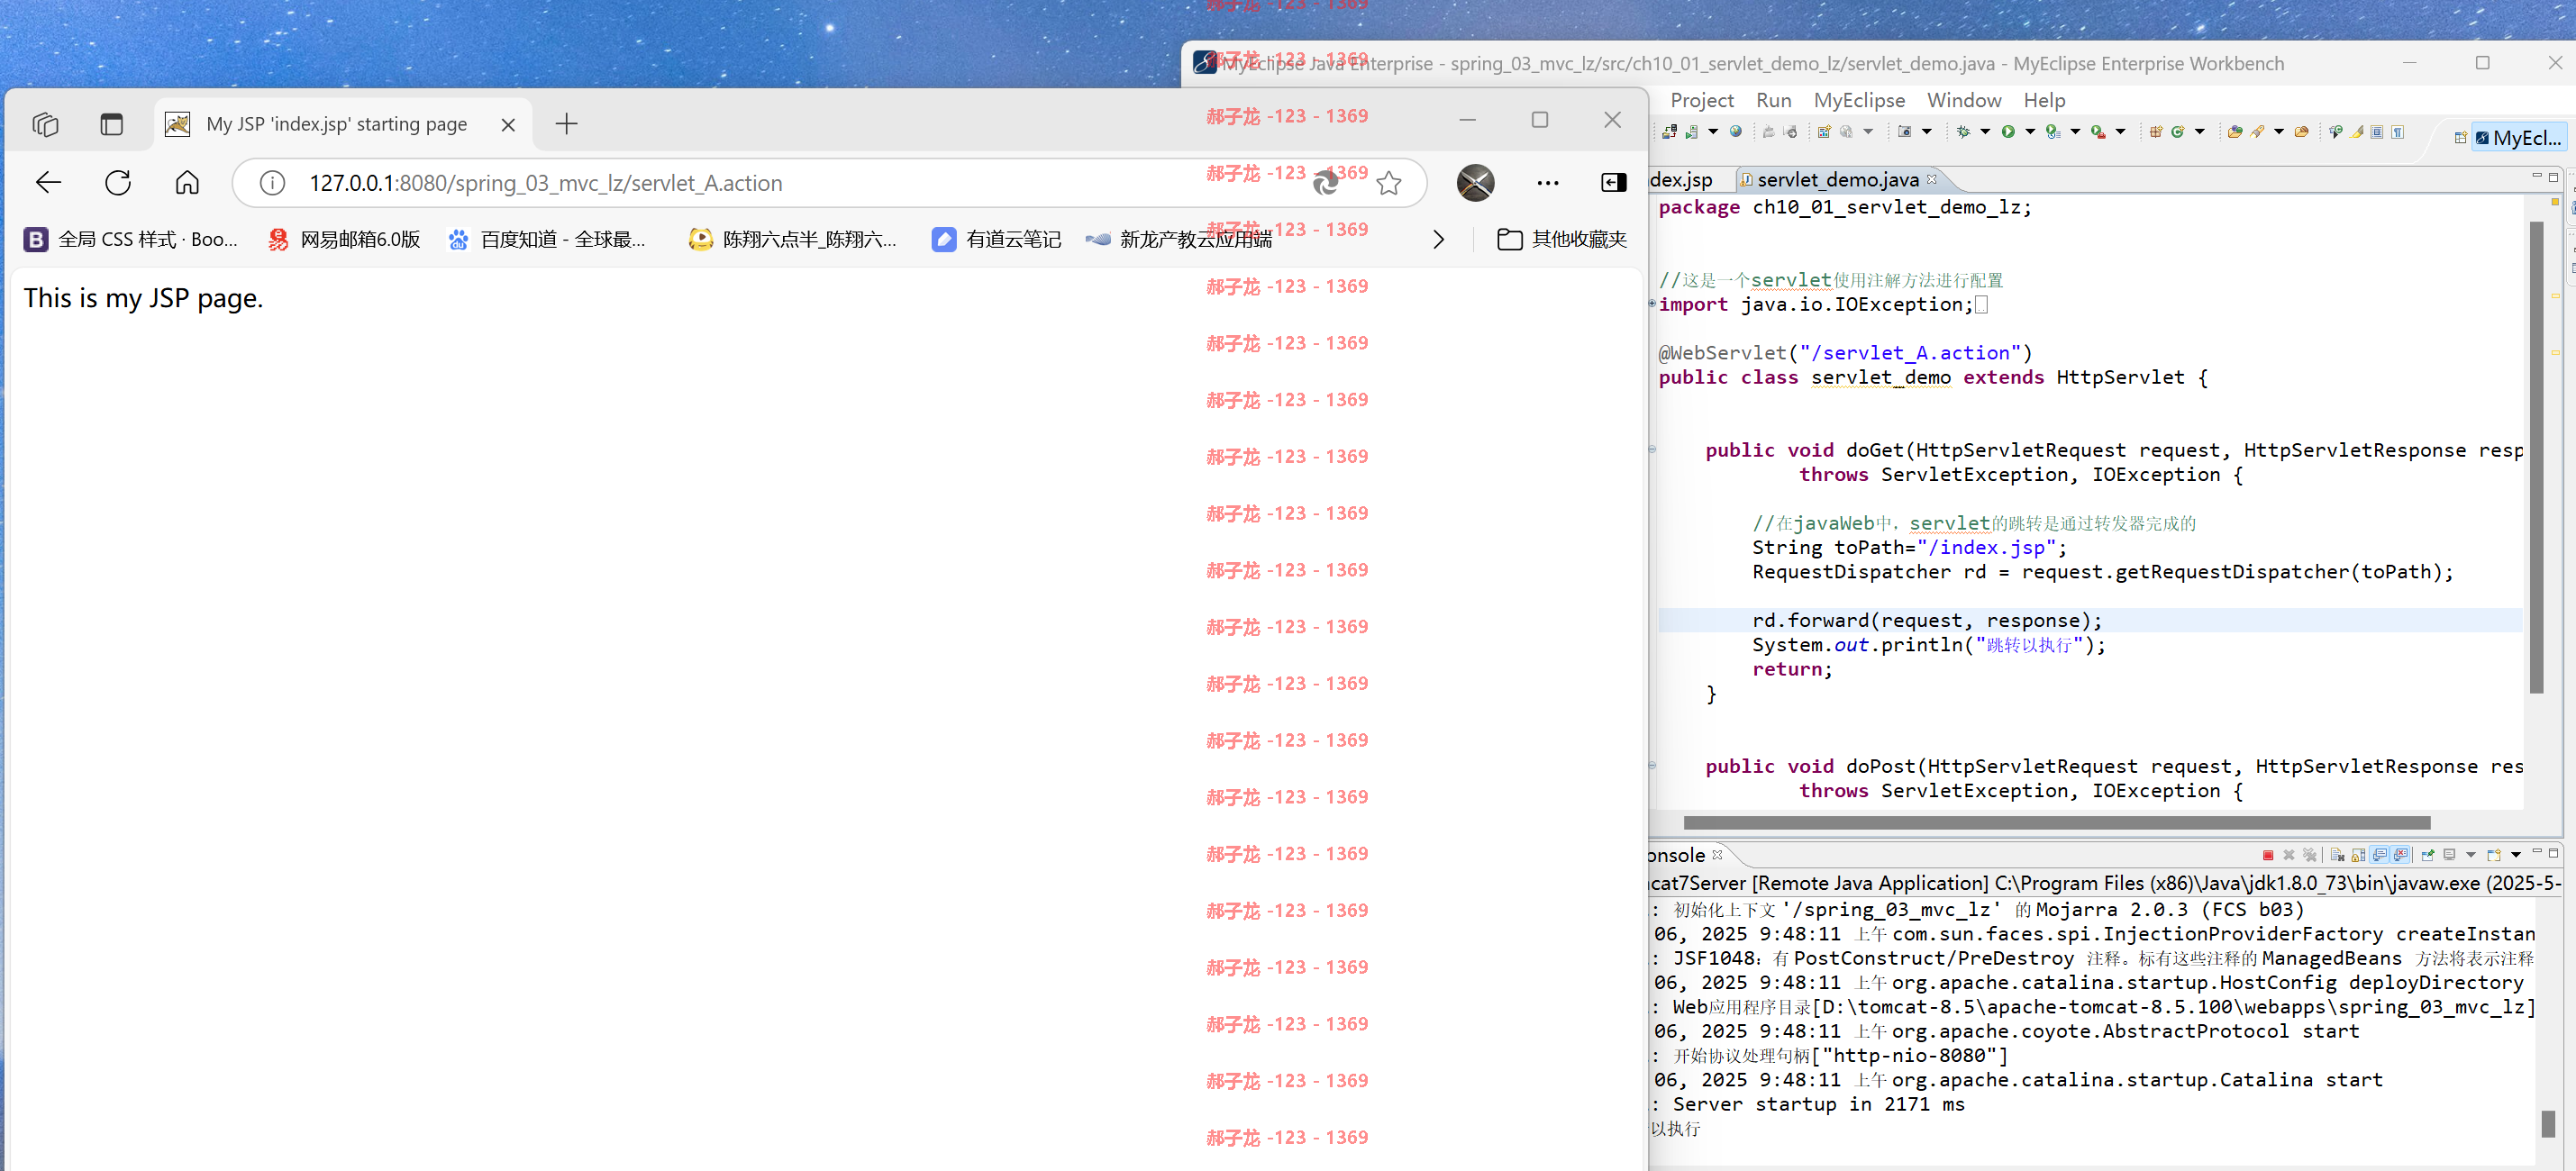
Task: Open dropdown next to run on server icon
Action: coord(1713,132)
